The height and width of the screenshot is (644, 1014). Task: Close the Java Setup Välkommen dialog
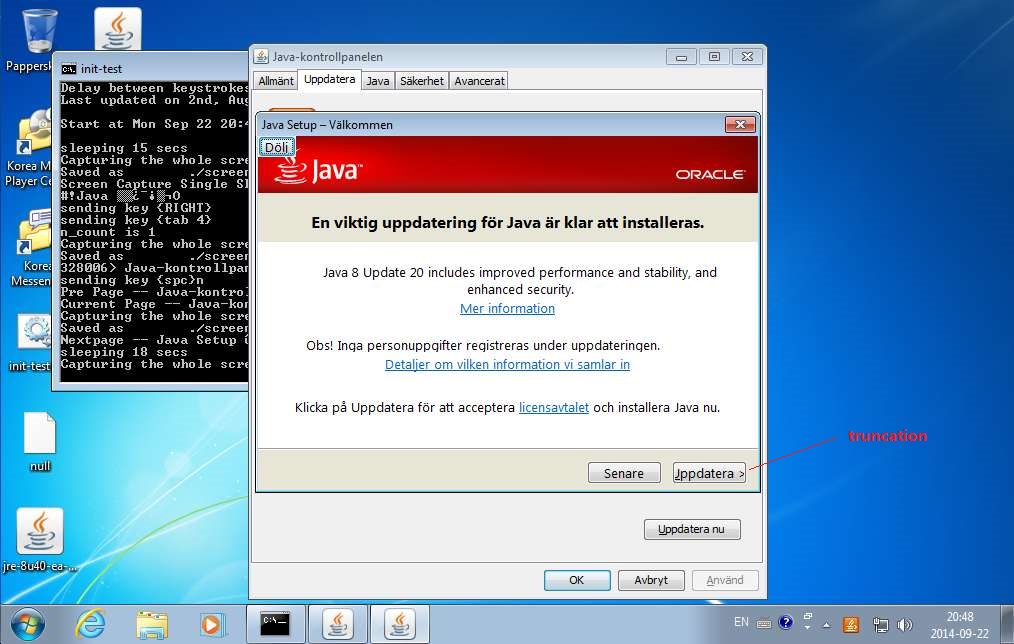click(740, 125)
